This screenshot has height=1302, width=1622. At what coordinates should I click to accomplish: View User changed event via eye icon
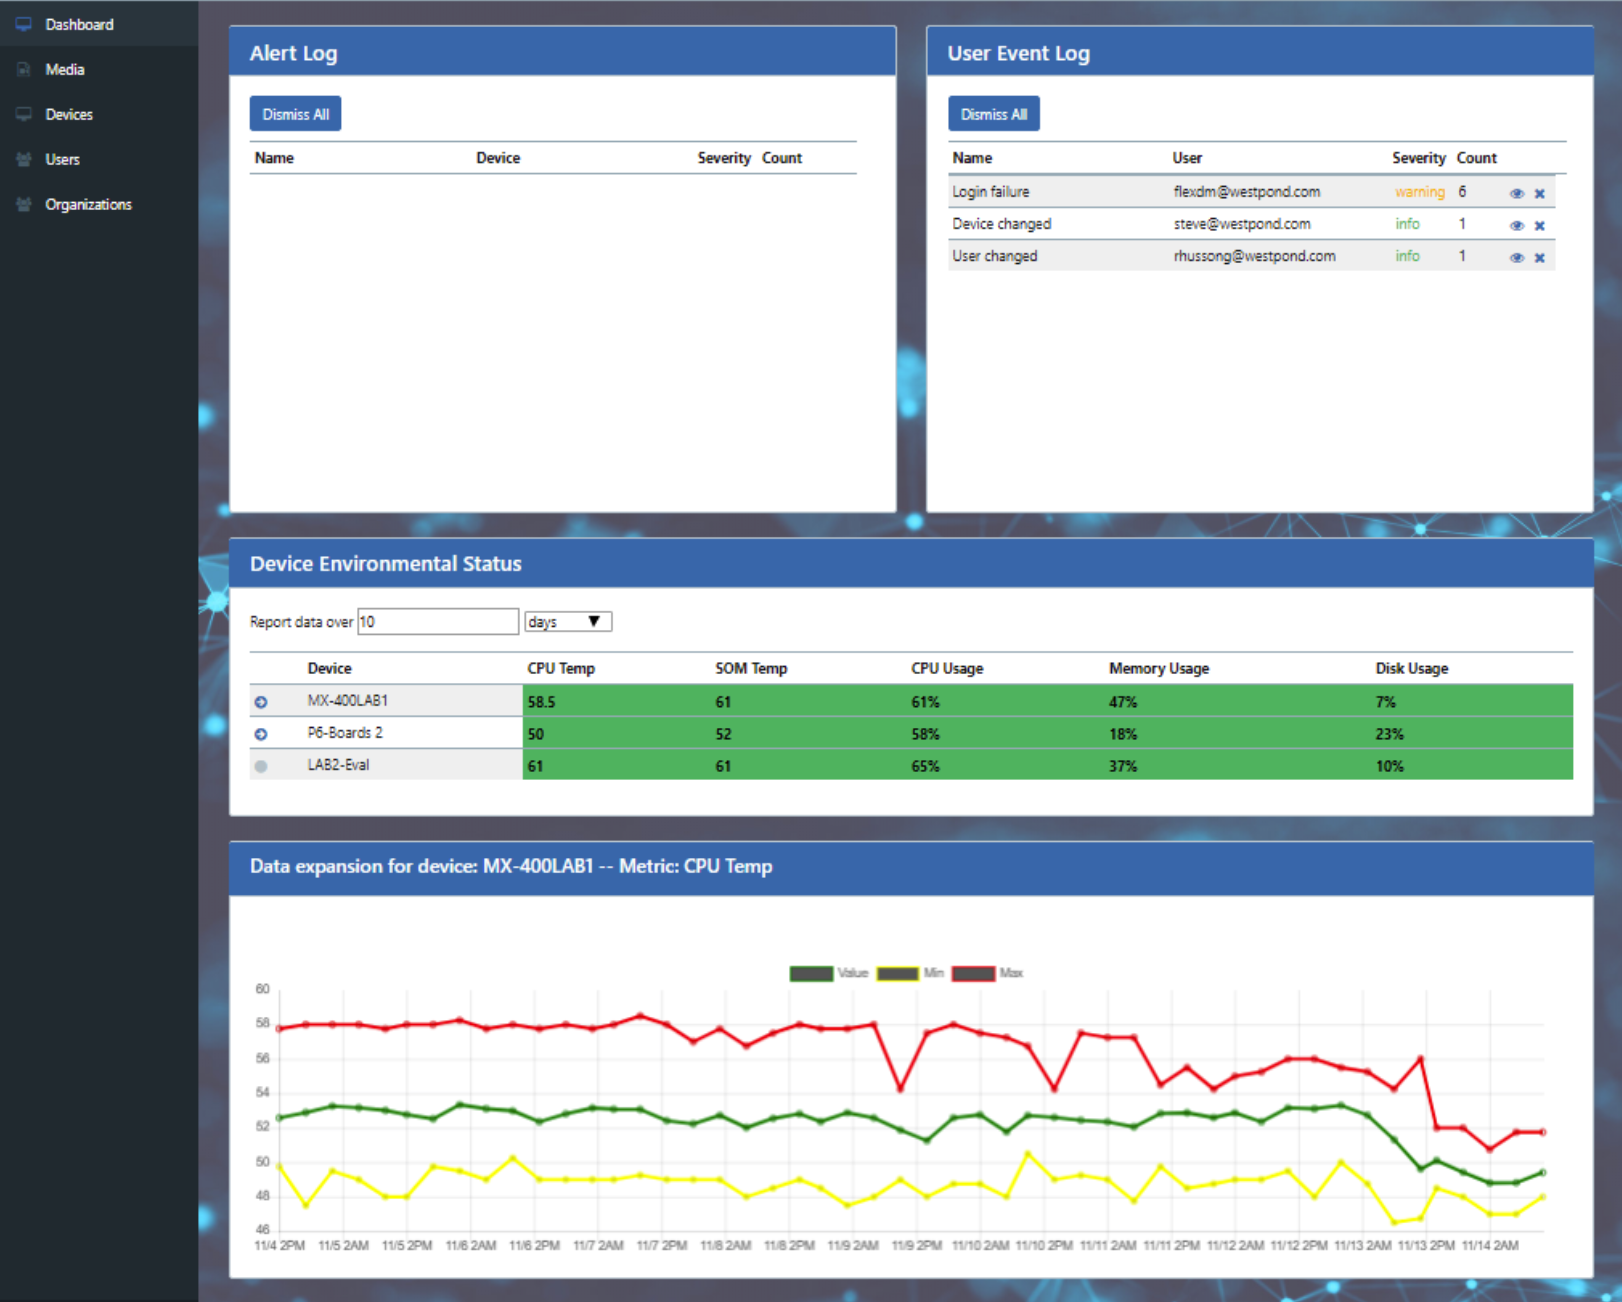(1517, 257)
